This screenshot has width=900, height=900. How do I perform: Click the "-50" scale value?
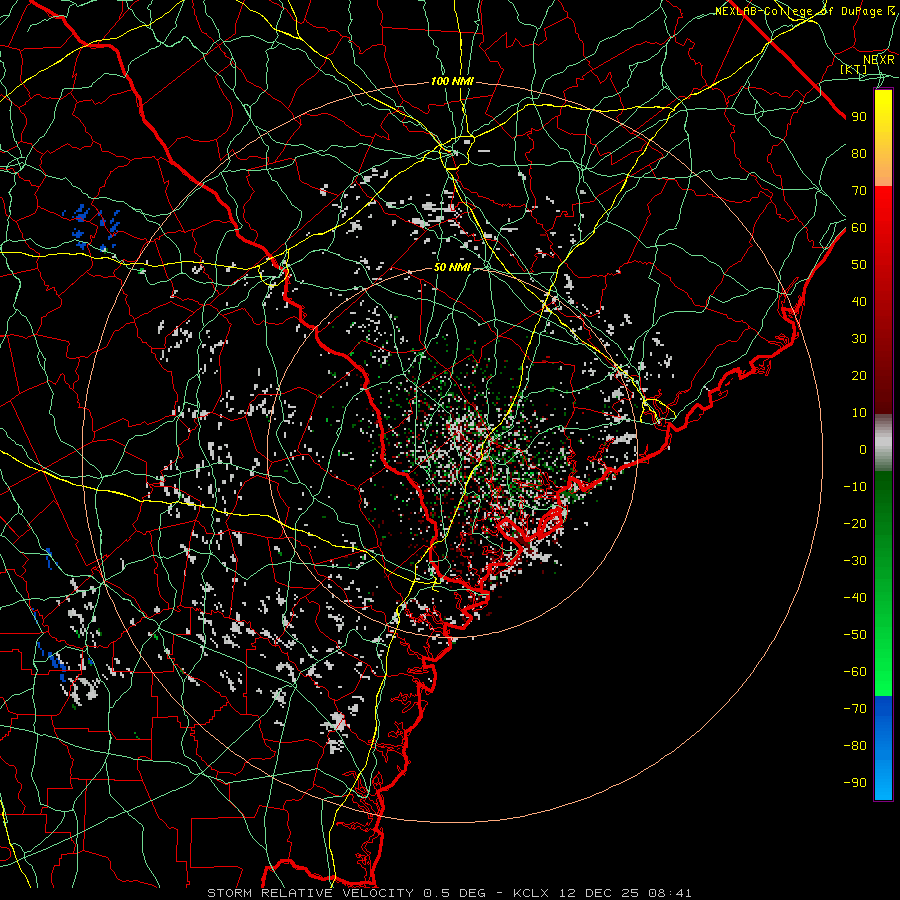point(855,635)
